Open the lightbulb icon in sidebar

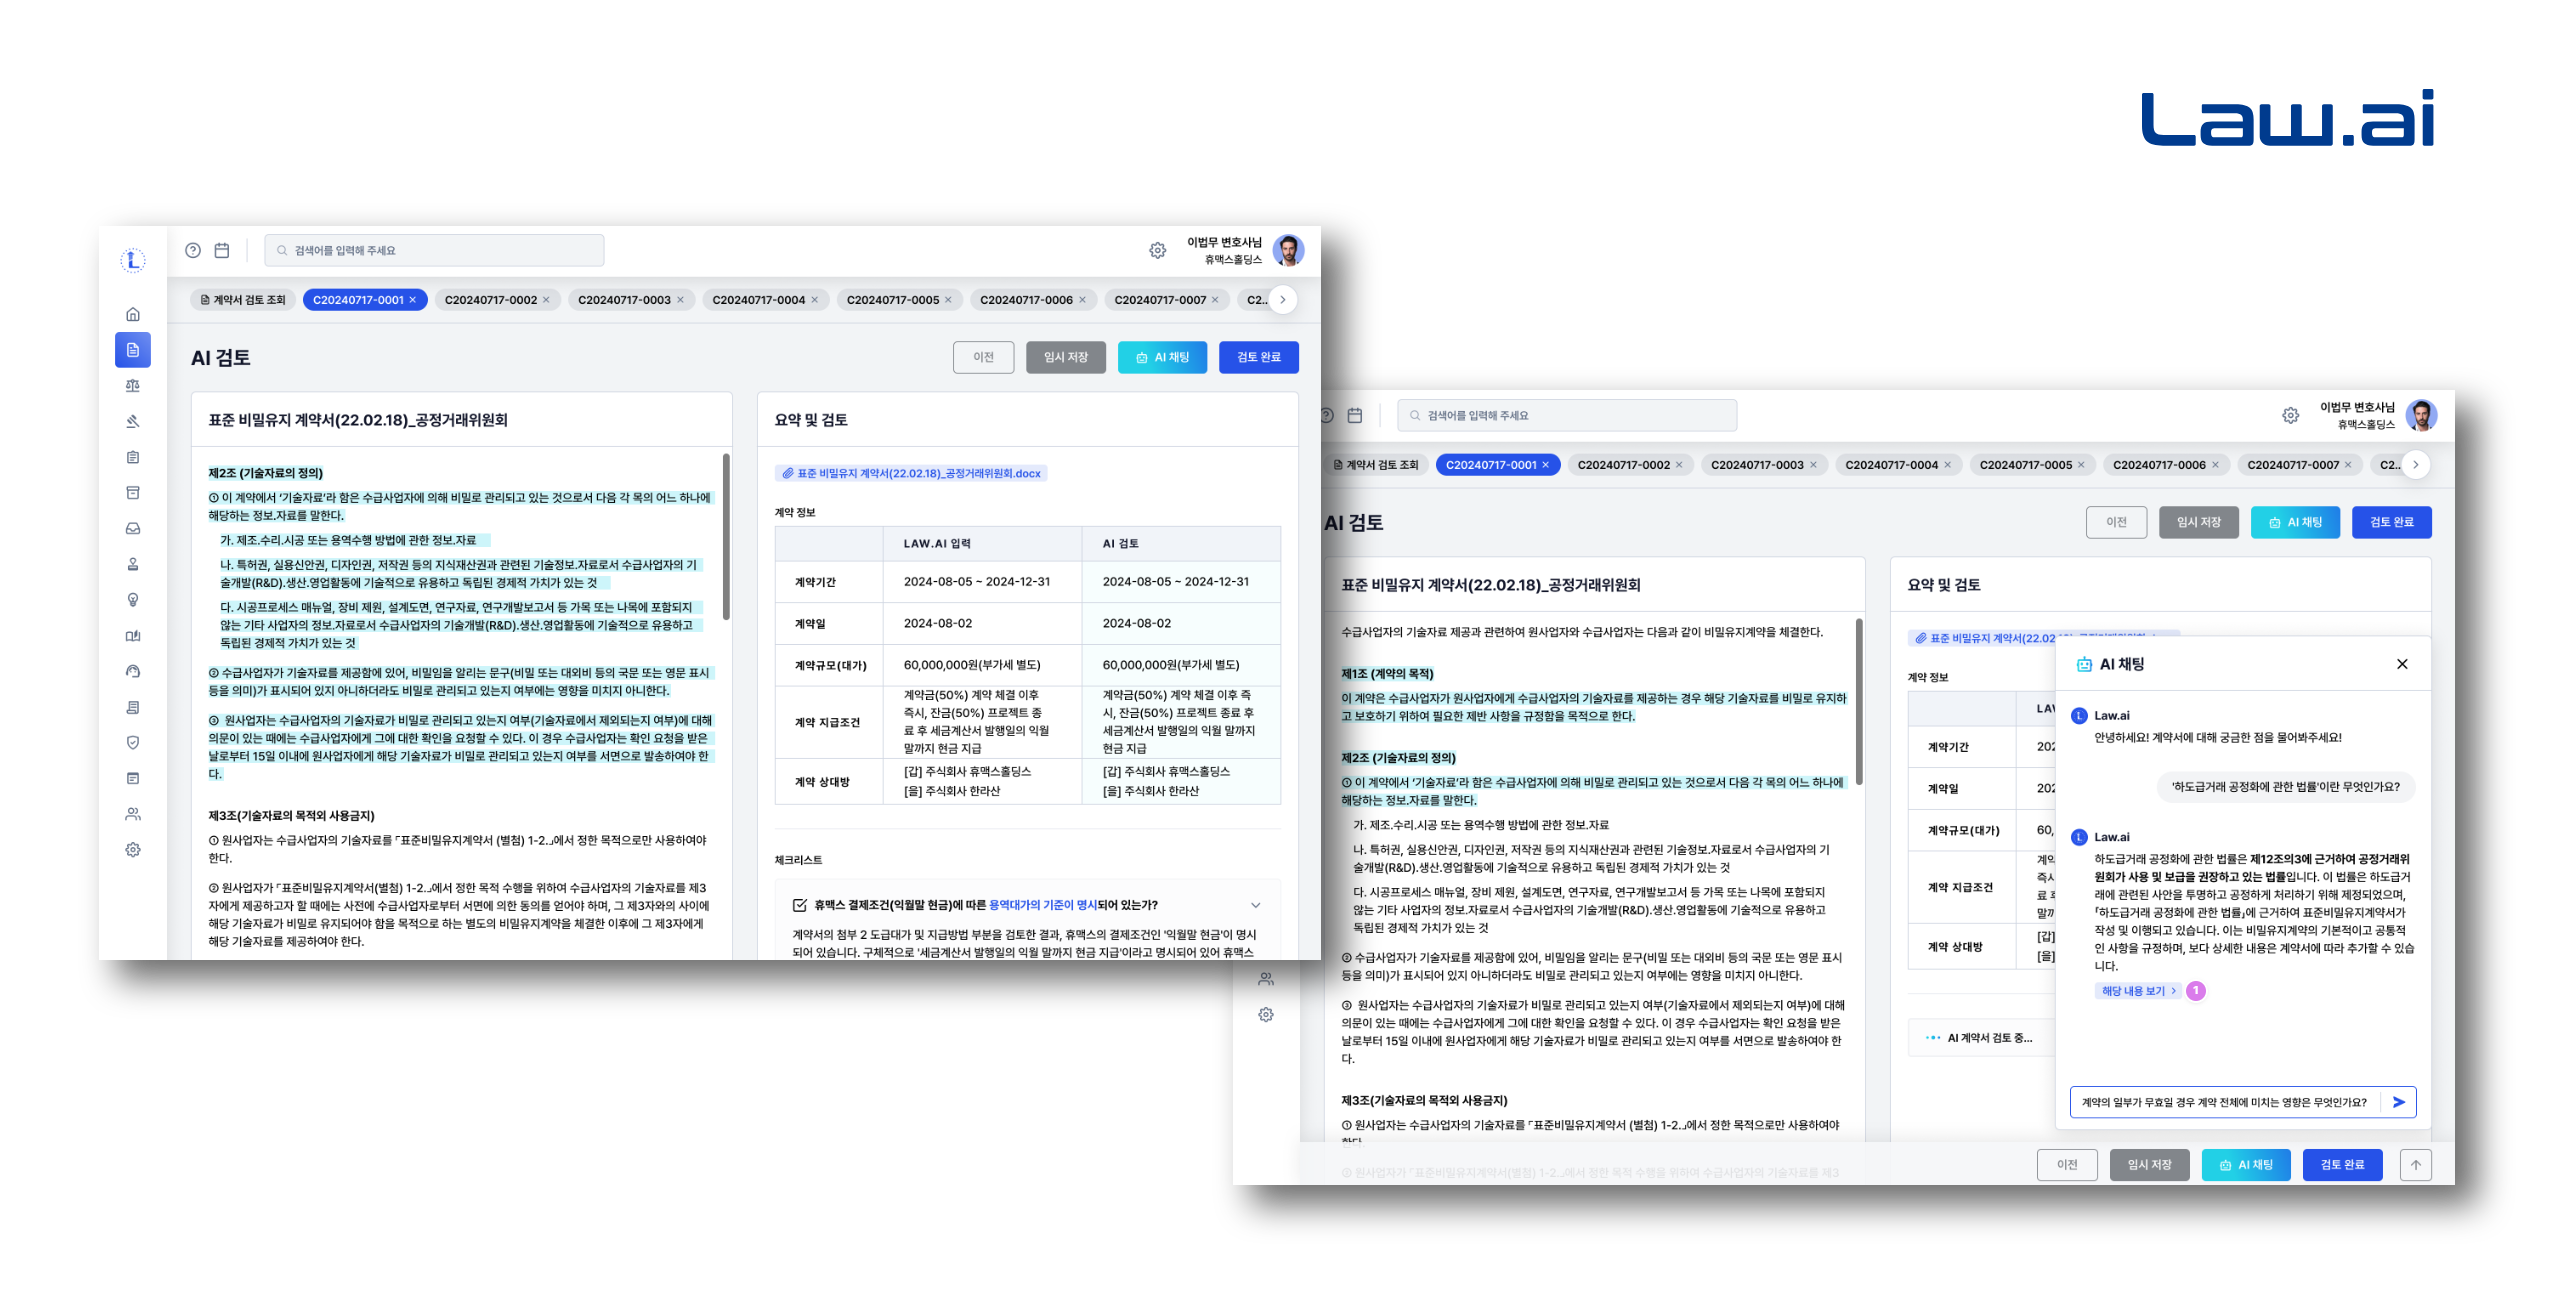pos(133,600)
